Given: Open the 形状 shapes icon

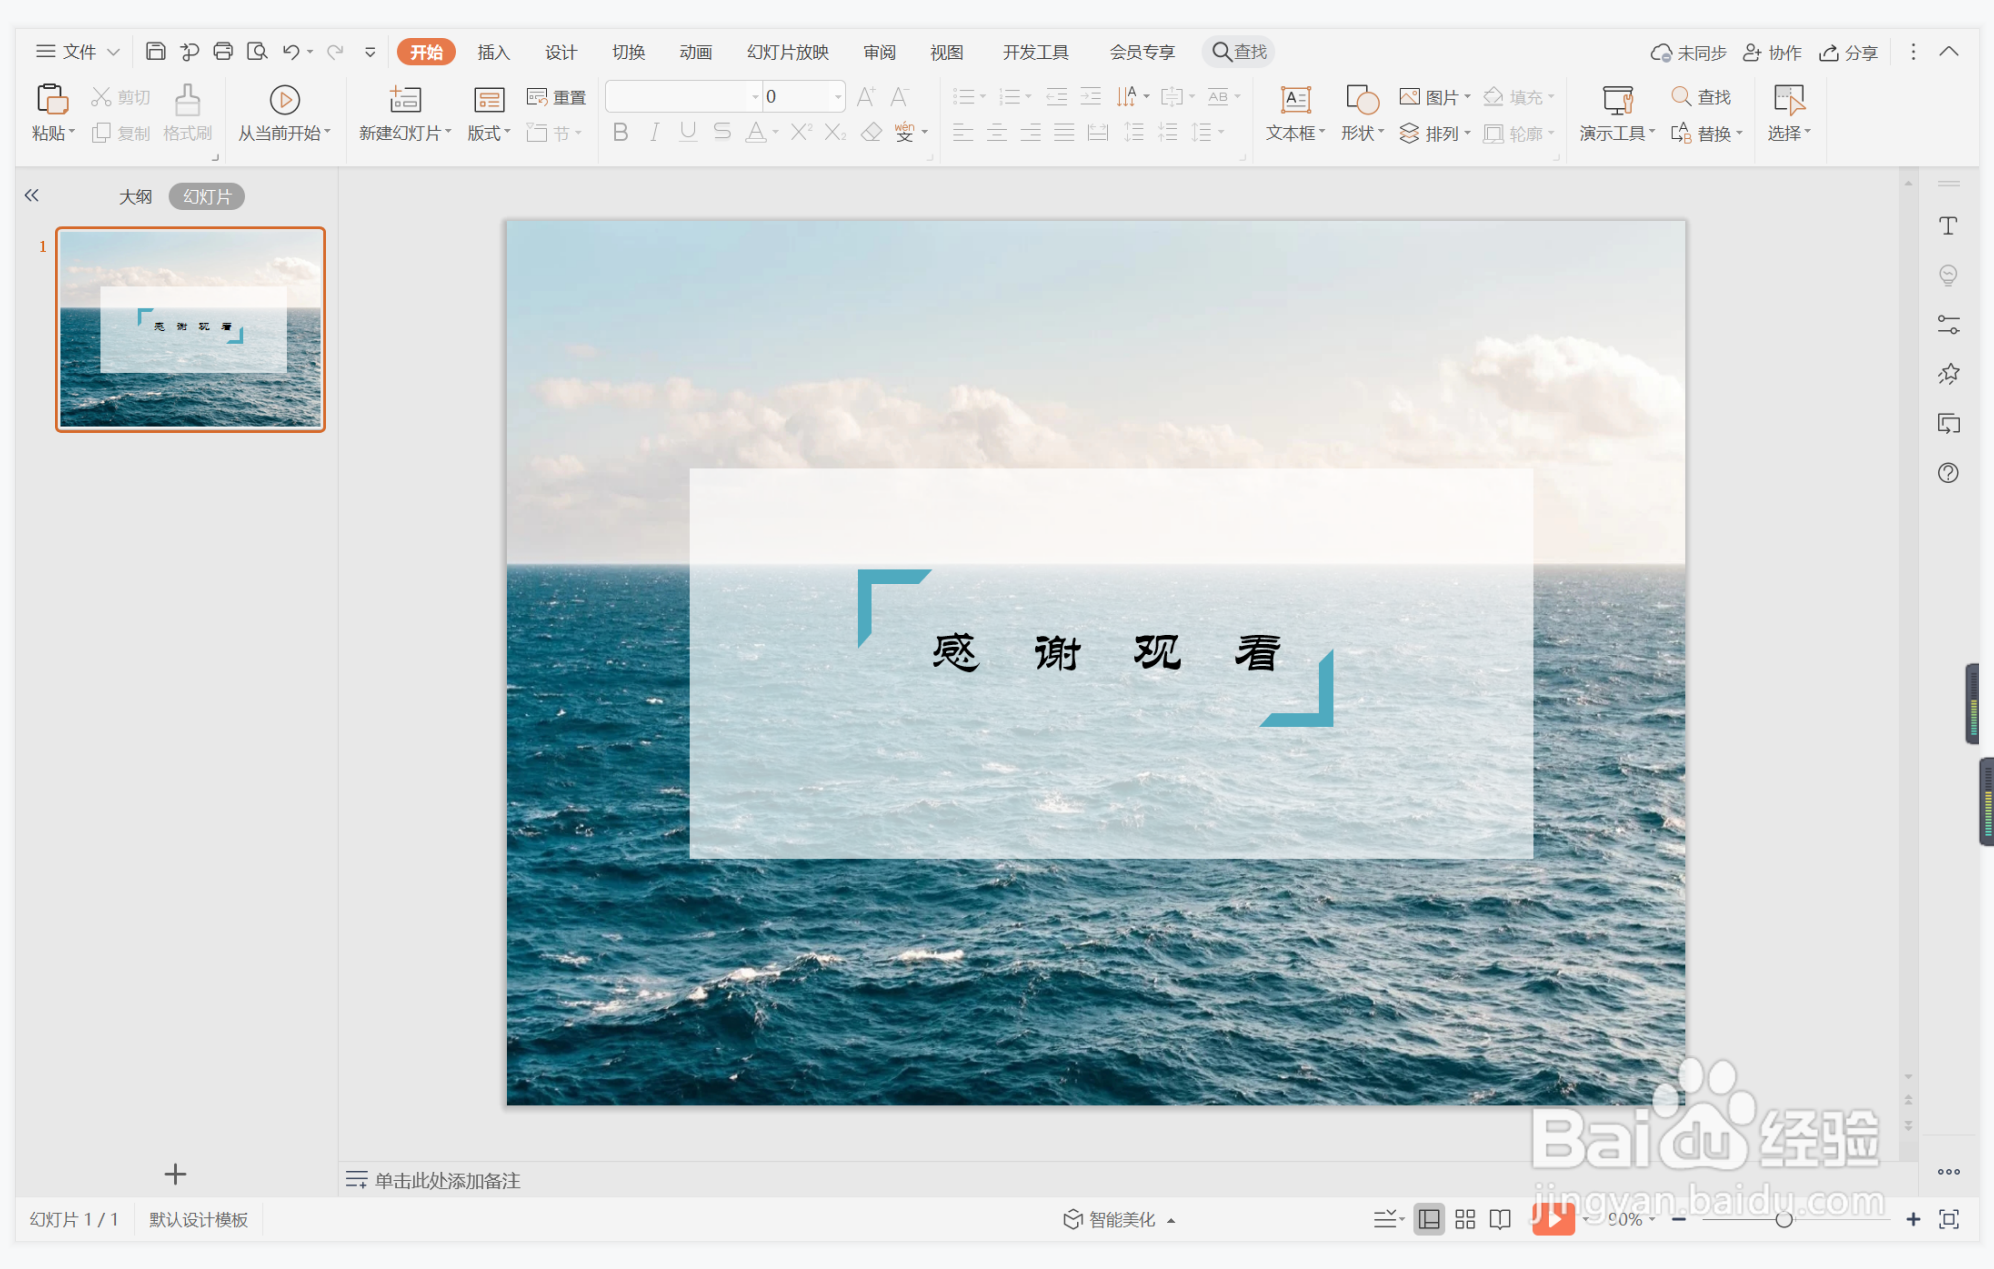Looking at the screenshot, I should pos(1361,100).
